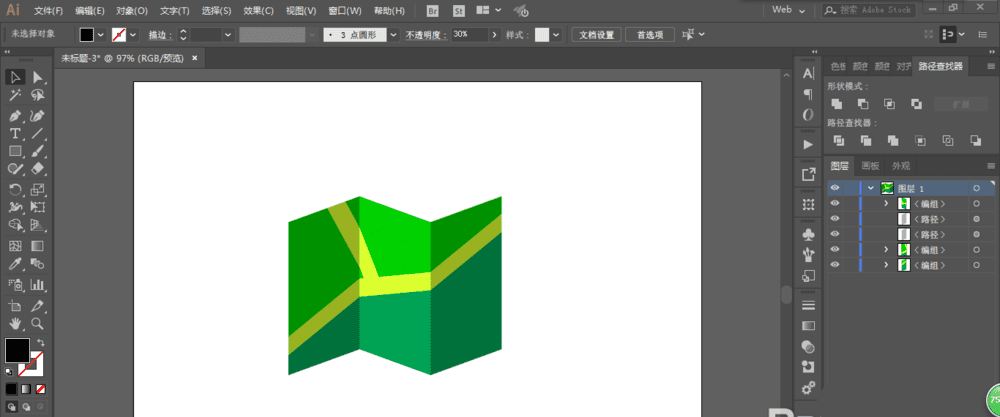This screenshot has height=417, width=1000.
Task: Click the 文档设置 button
Action: point(598,34)
